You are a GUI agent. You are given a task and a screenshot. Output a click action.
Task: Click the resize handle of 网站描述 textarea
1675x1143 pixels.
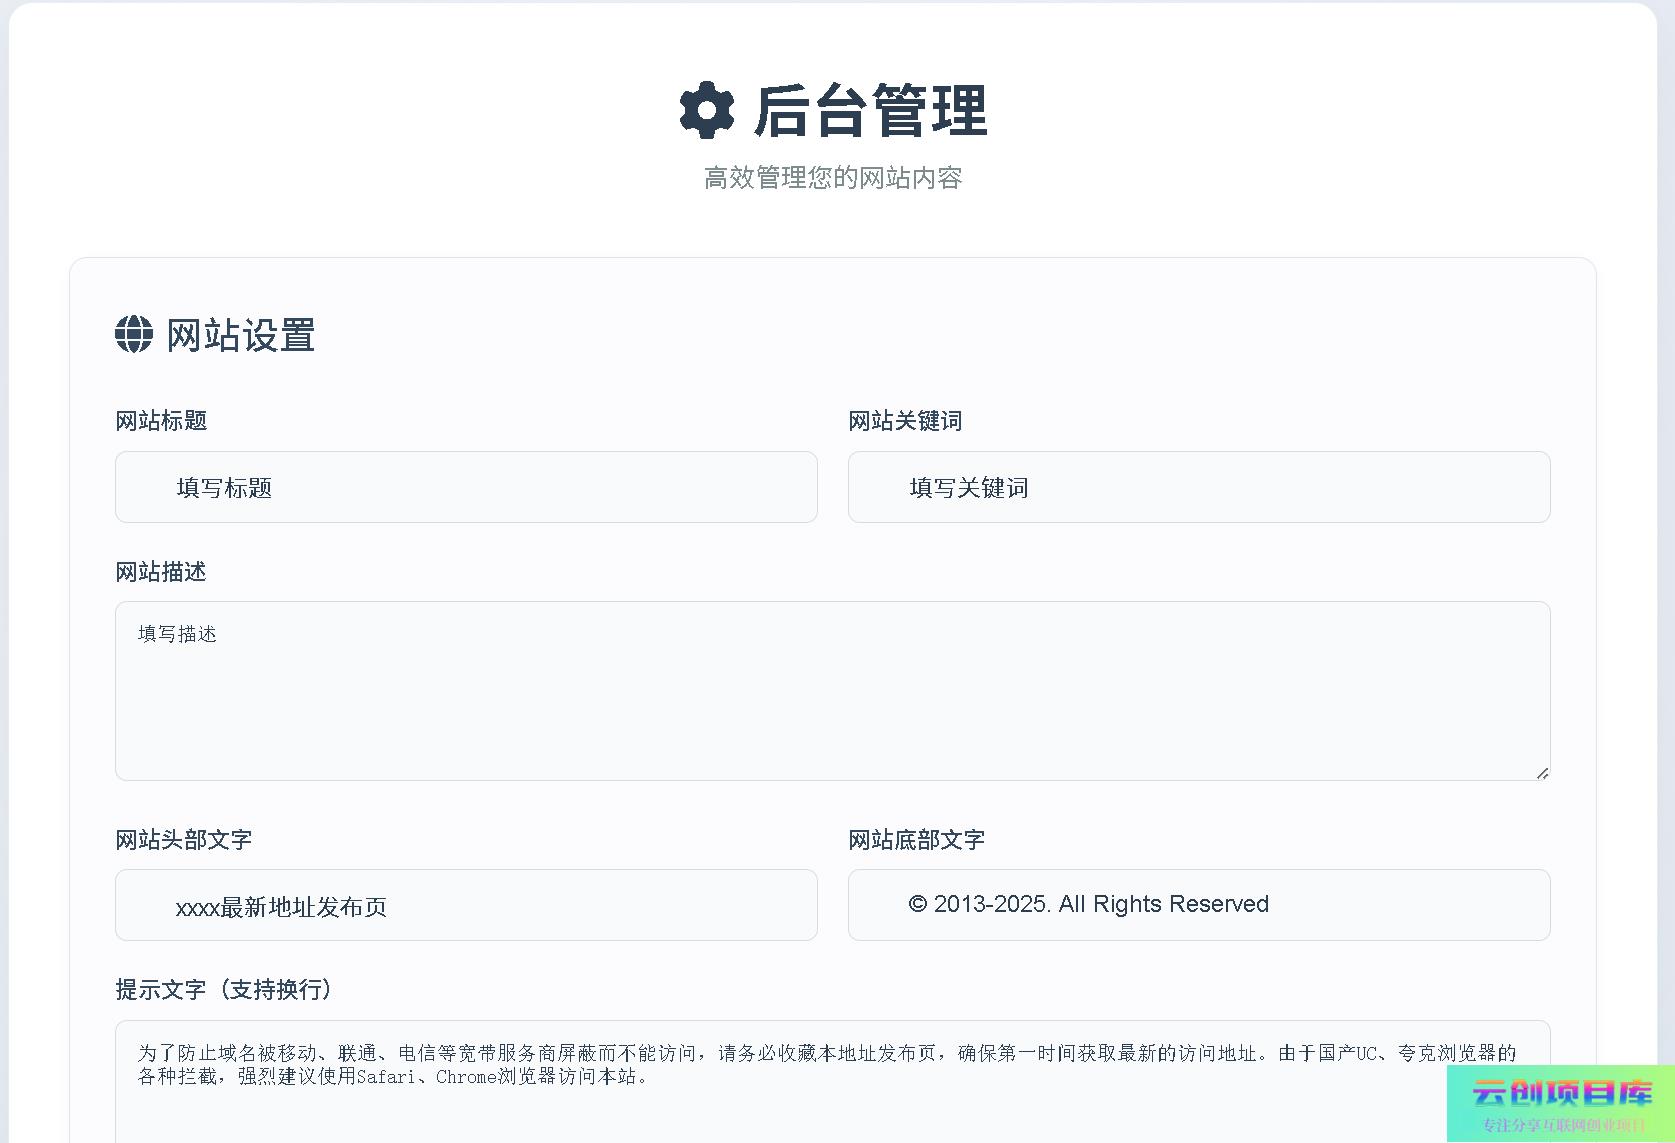(1542, 772)
